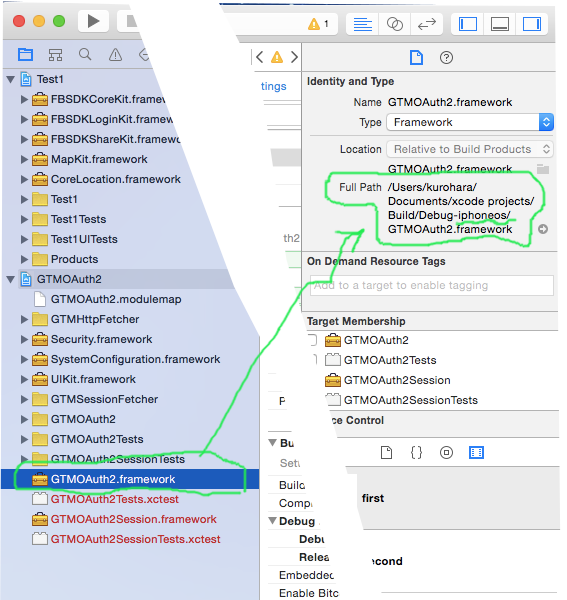The width and height of the screenshot is (567, 600).
Task: Toggle the Navigator pane visibility
Action: tap(468, 24)
